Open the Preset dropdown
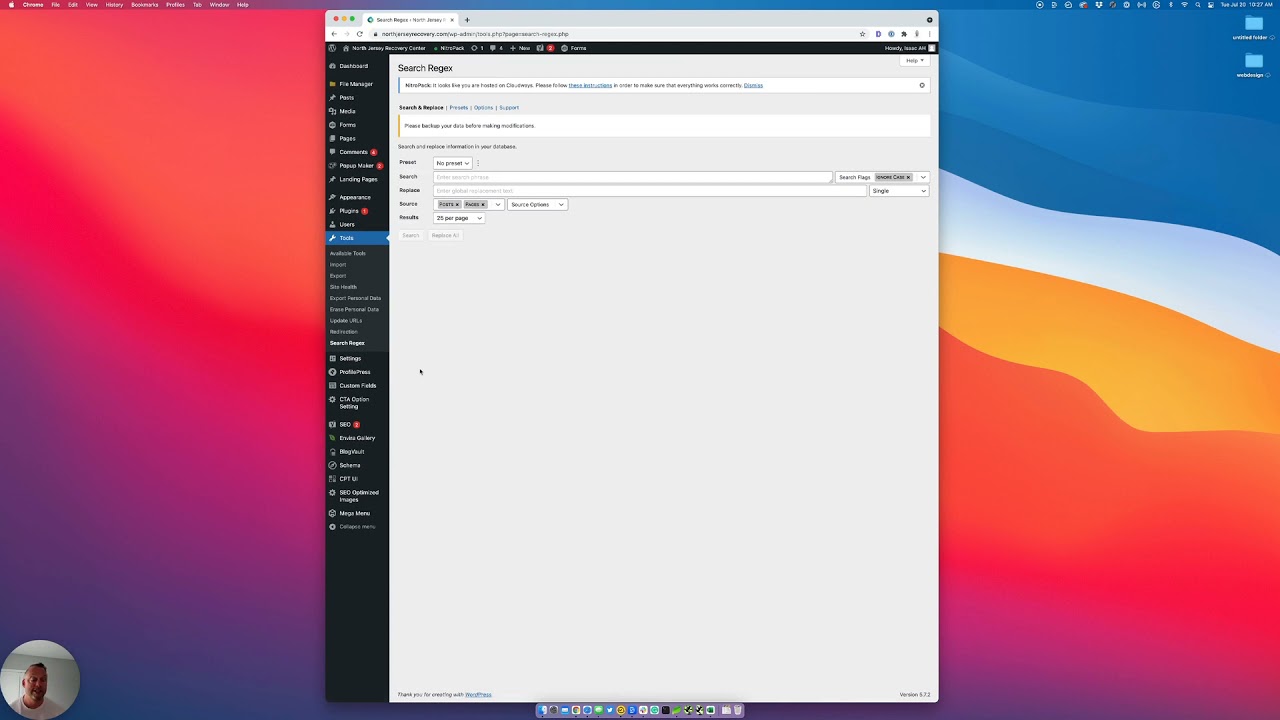 tap(452, 163)
